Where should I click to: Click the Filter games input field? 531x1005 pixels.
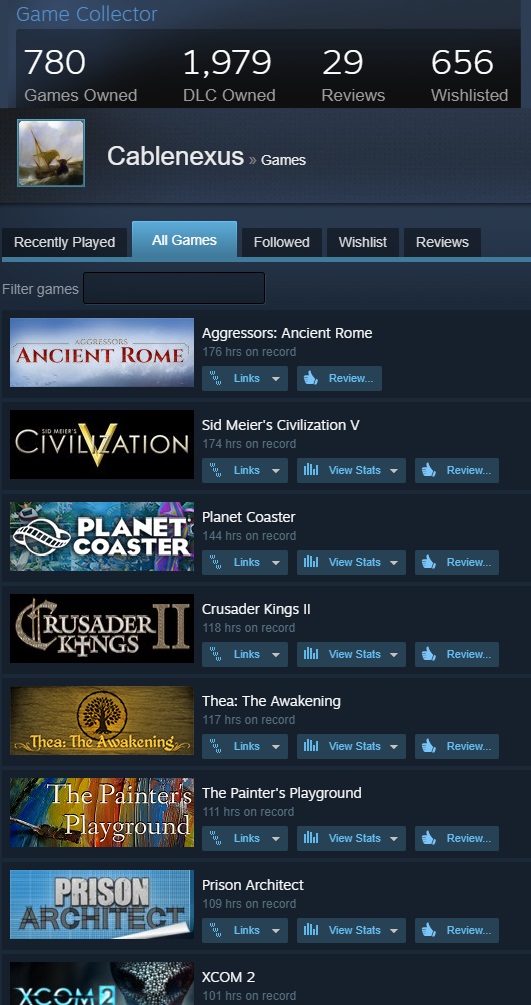pyautogui.click(x=174, y=288)
